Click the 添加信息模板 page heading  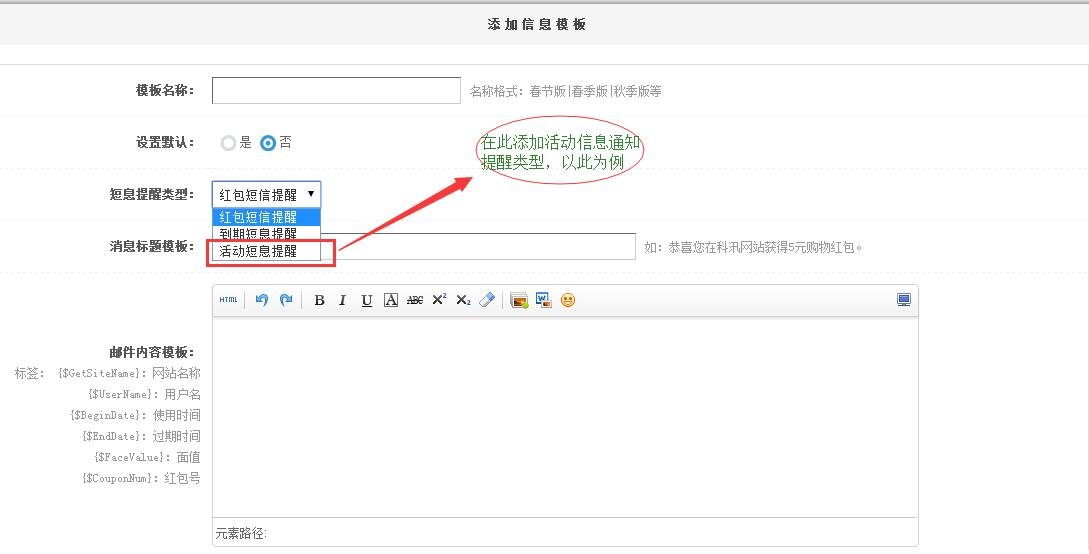(537, 24)
